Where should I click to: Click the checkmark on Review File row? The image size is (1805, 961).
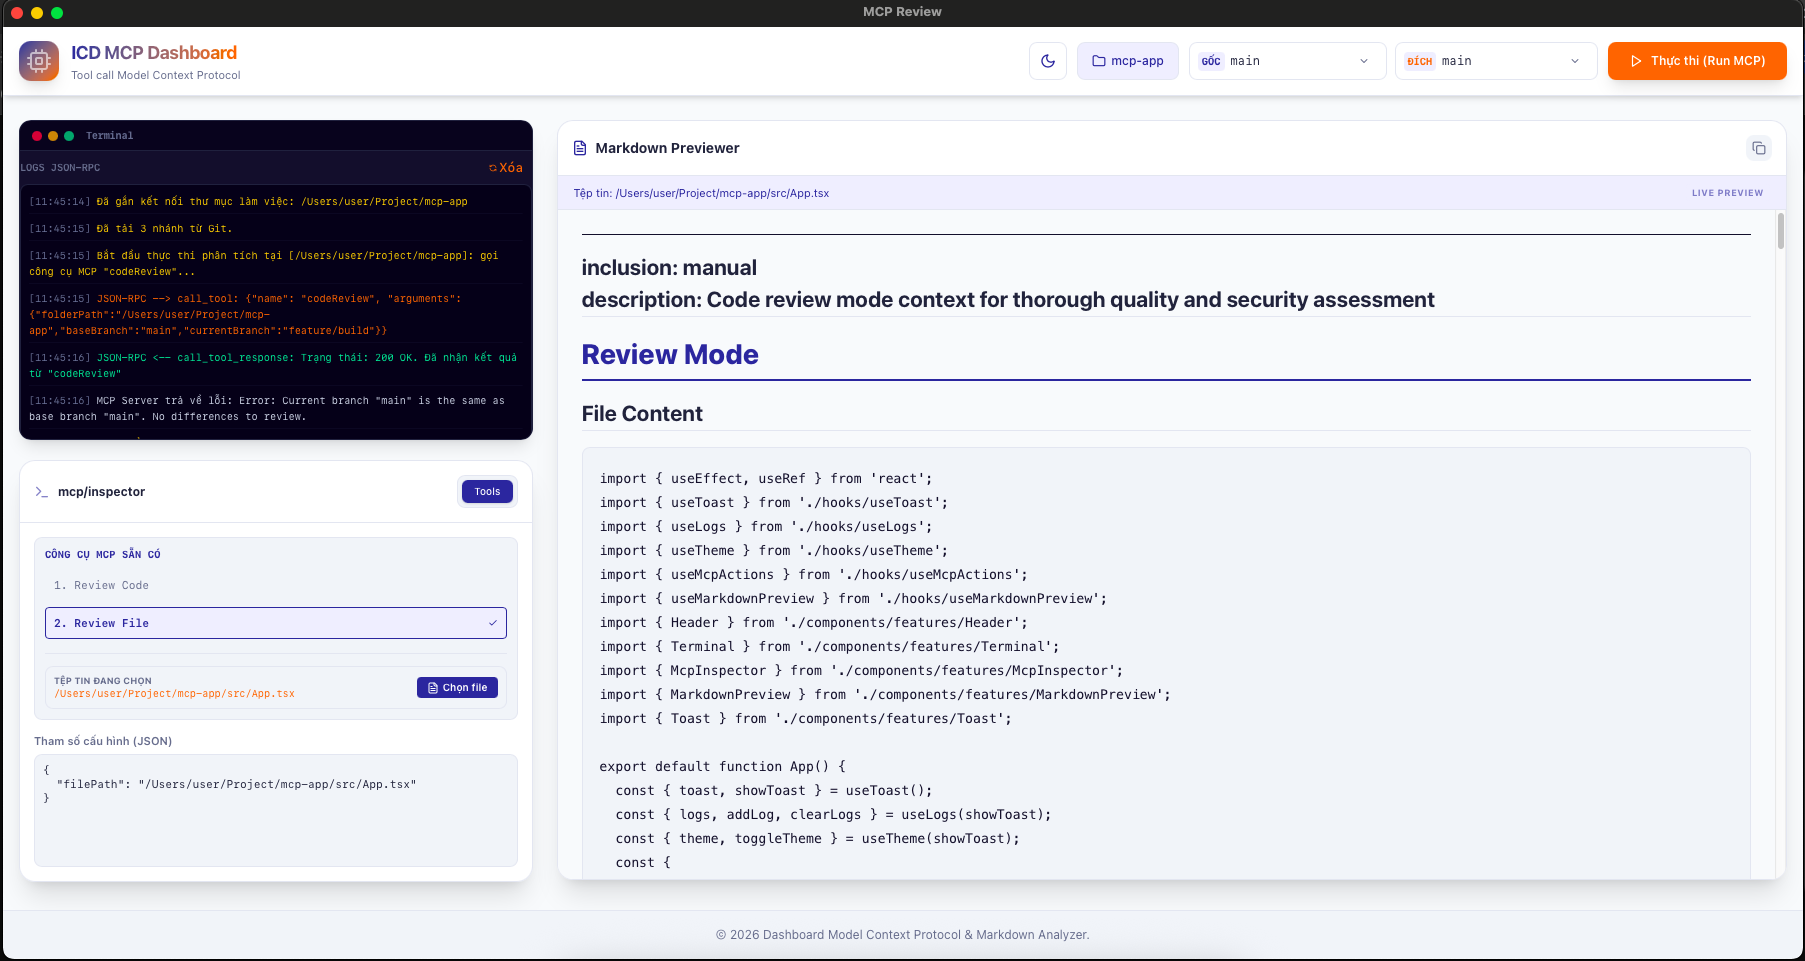pos(493,623)
